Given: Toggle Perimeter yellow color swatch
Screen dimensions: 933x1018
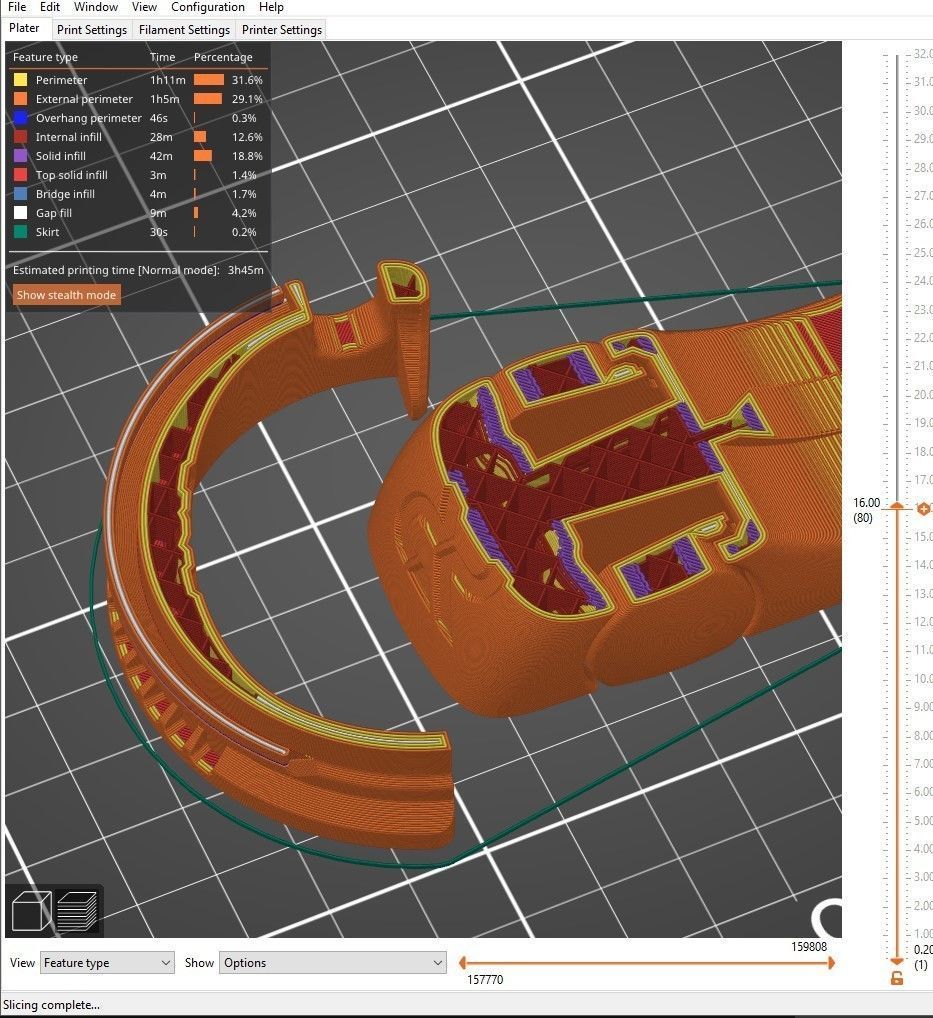Looking at the screenshot, I should (x=21, y=80).
